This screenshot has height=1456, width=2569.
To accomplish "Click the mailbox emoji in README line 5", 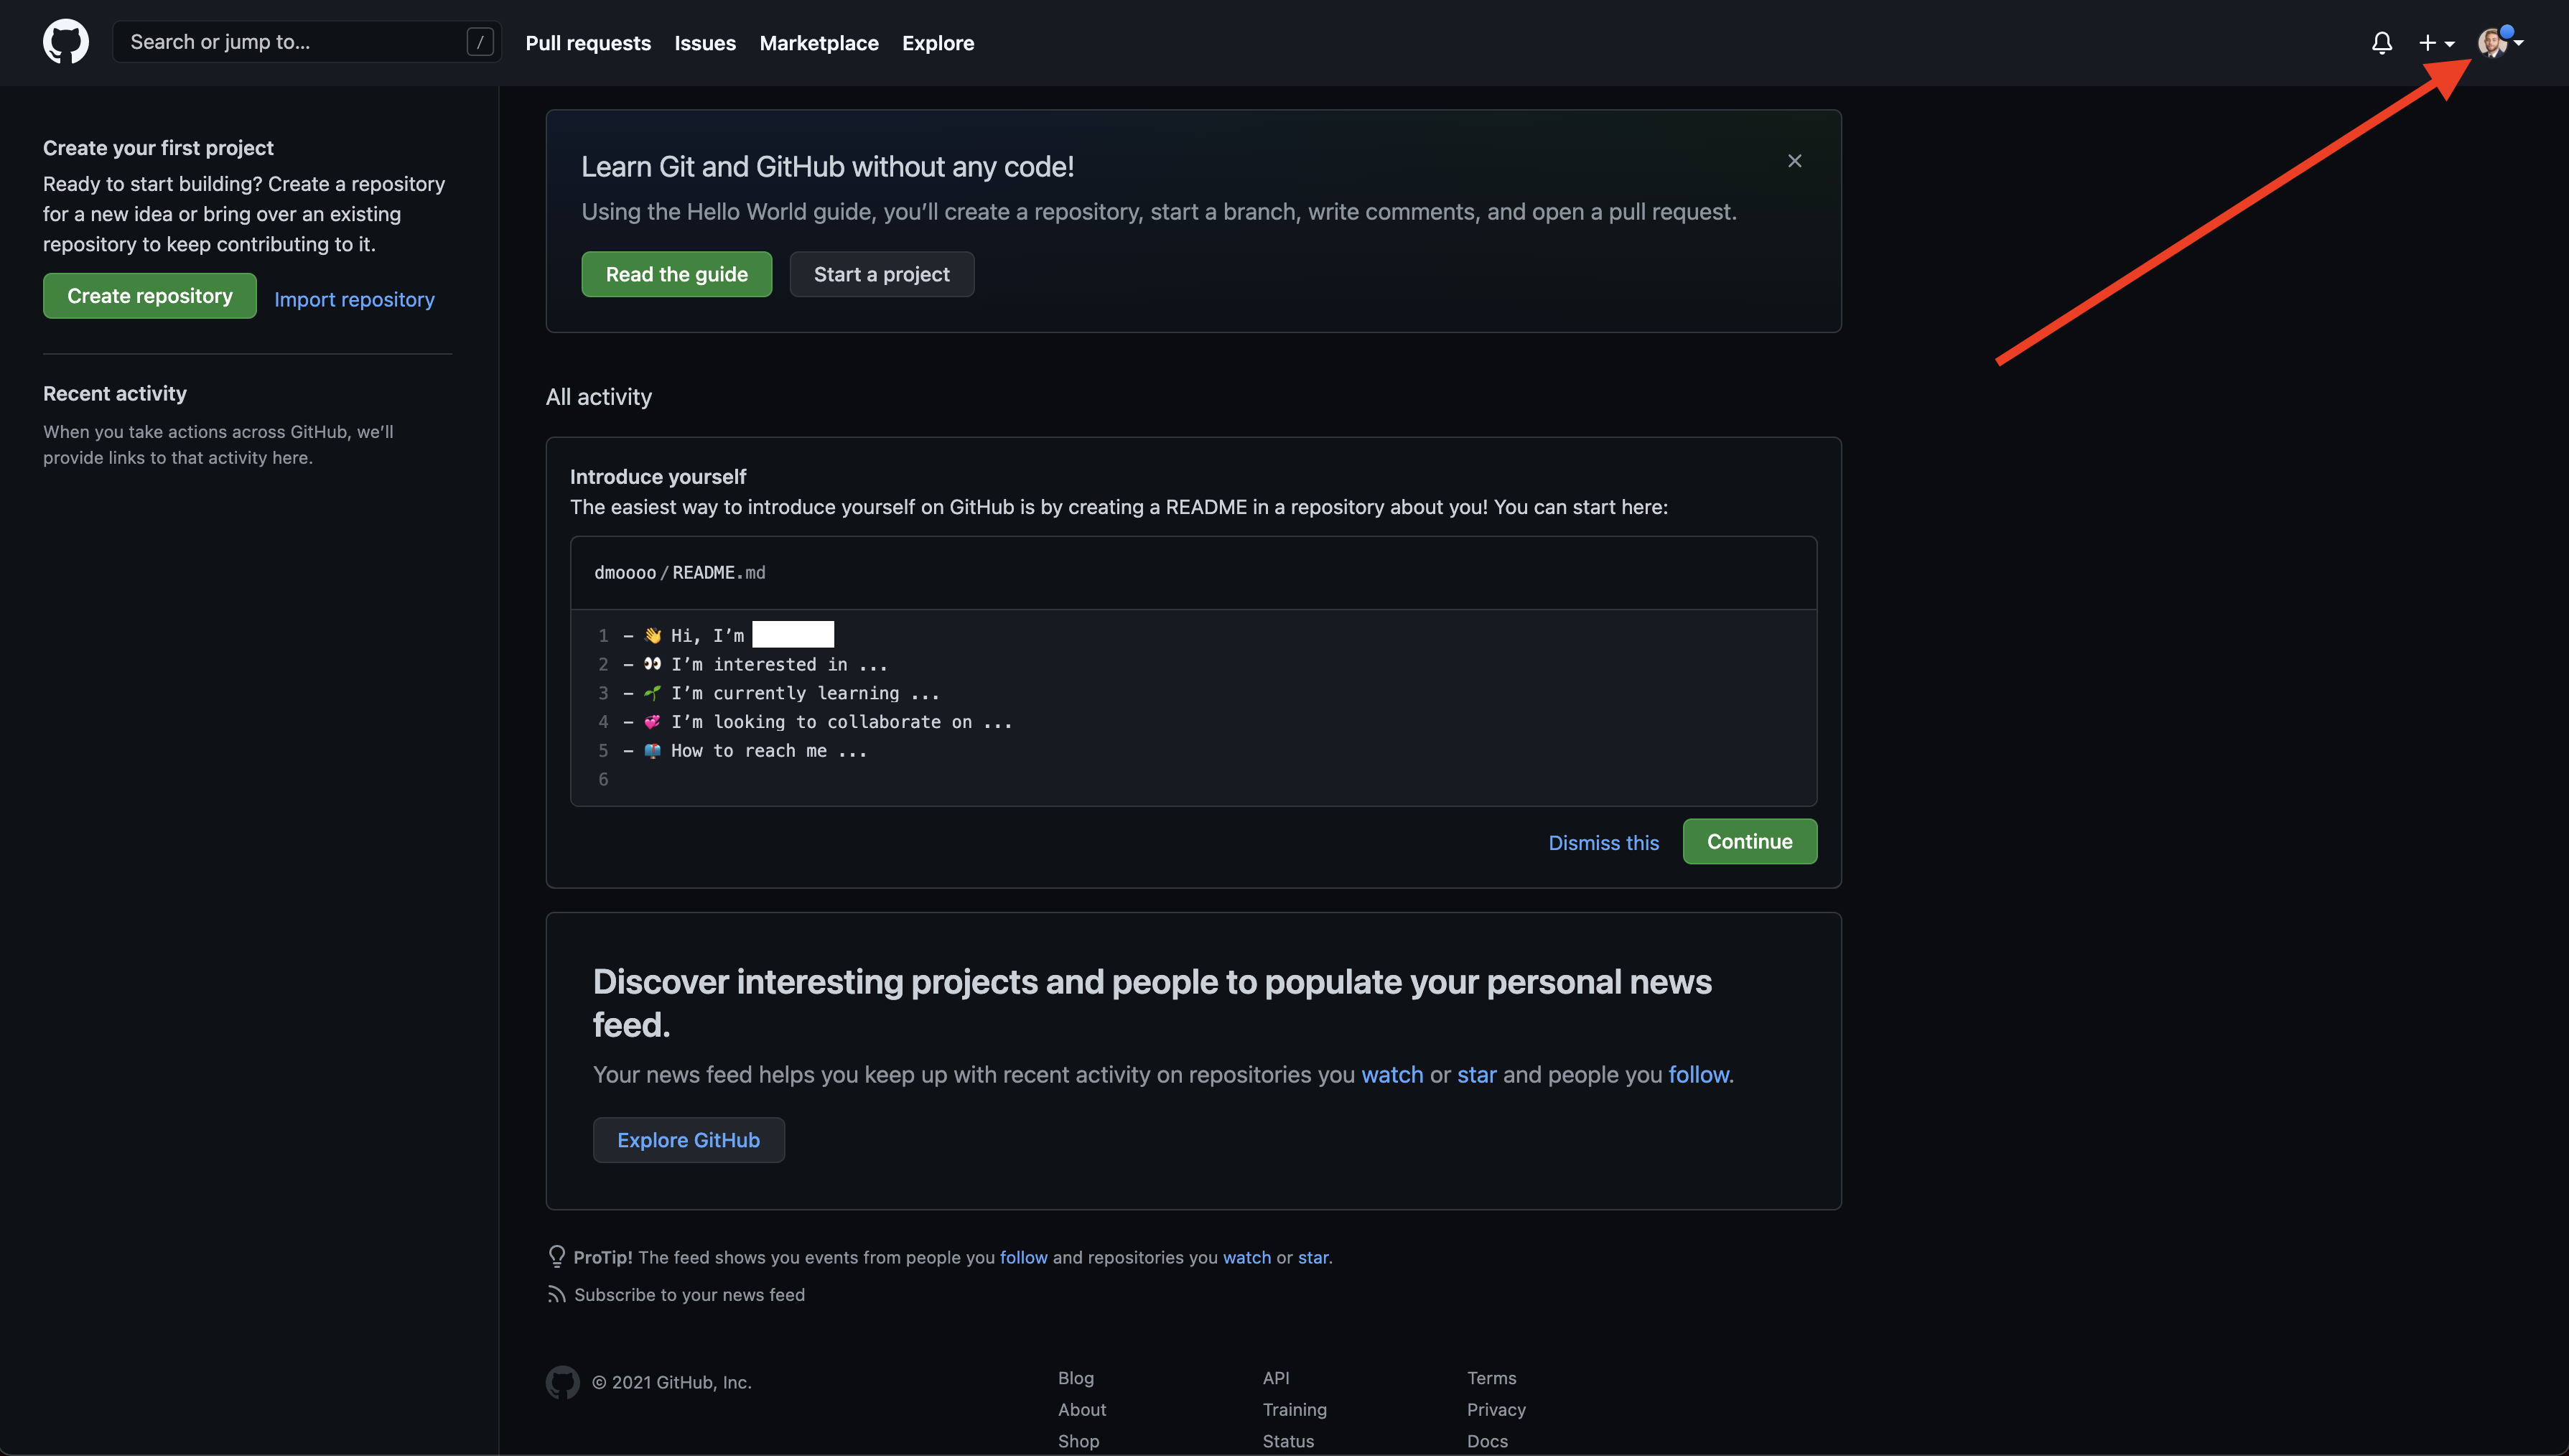I will [653, 750].
